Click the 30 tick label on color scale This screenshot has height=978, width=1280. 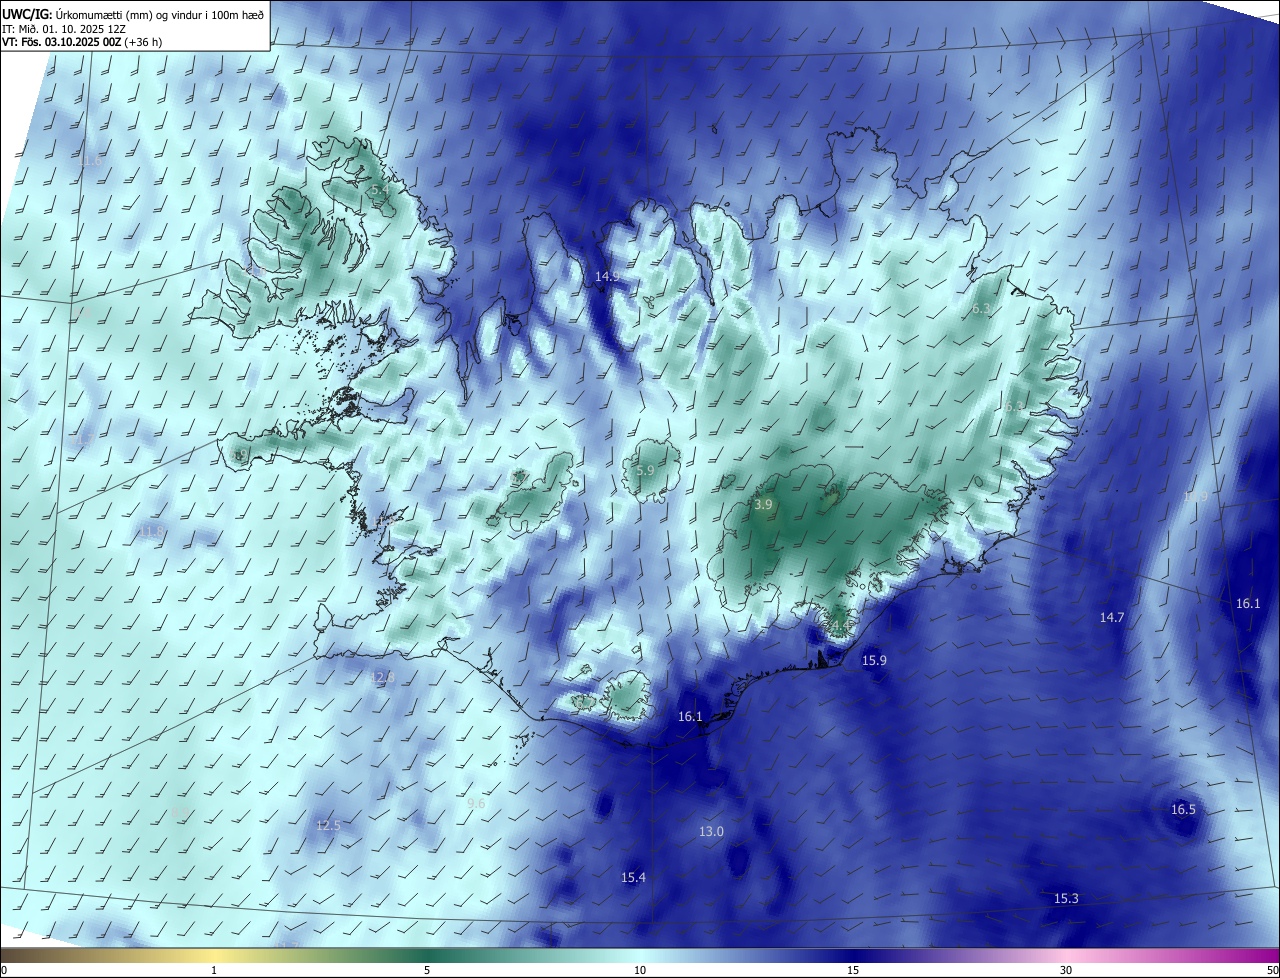(1066, 970)
